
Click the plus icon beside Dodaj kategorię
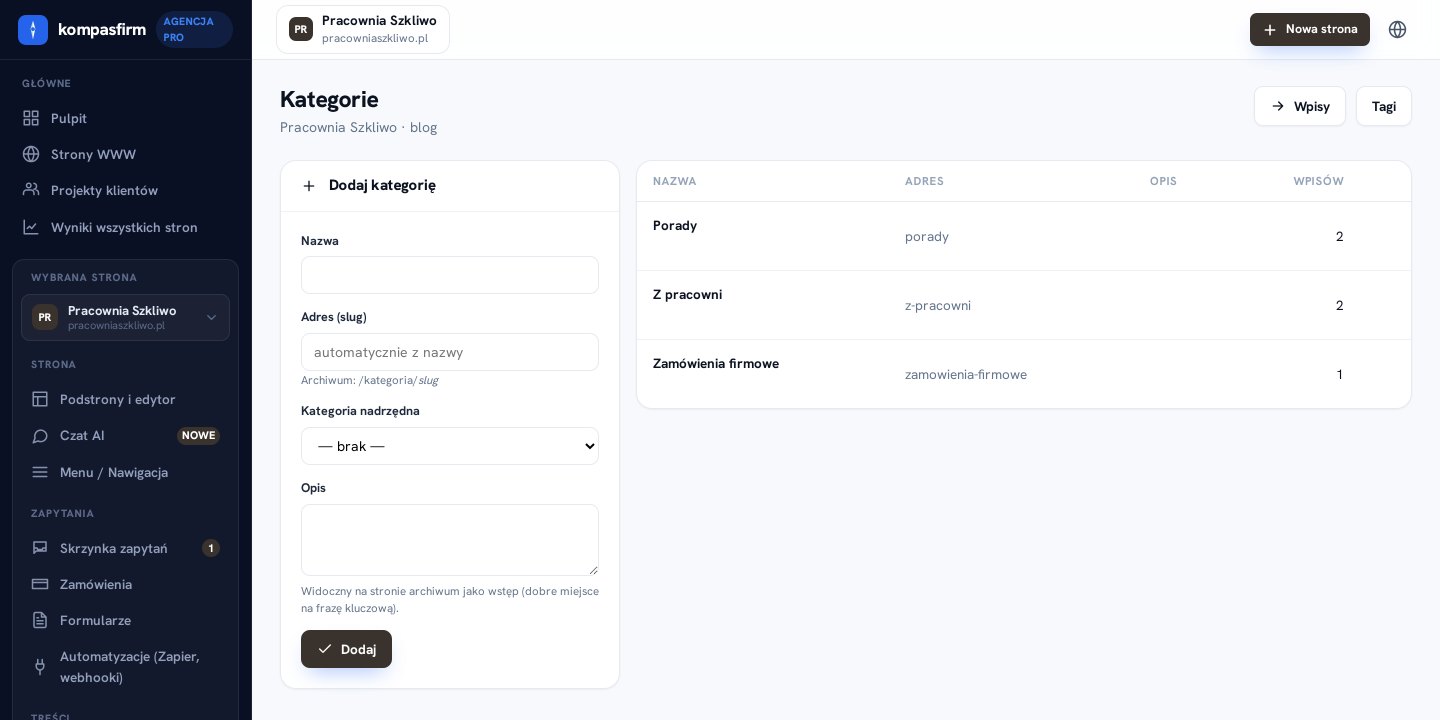(x=309, y=186)
